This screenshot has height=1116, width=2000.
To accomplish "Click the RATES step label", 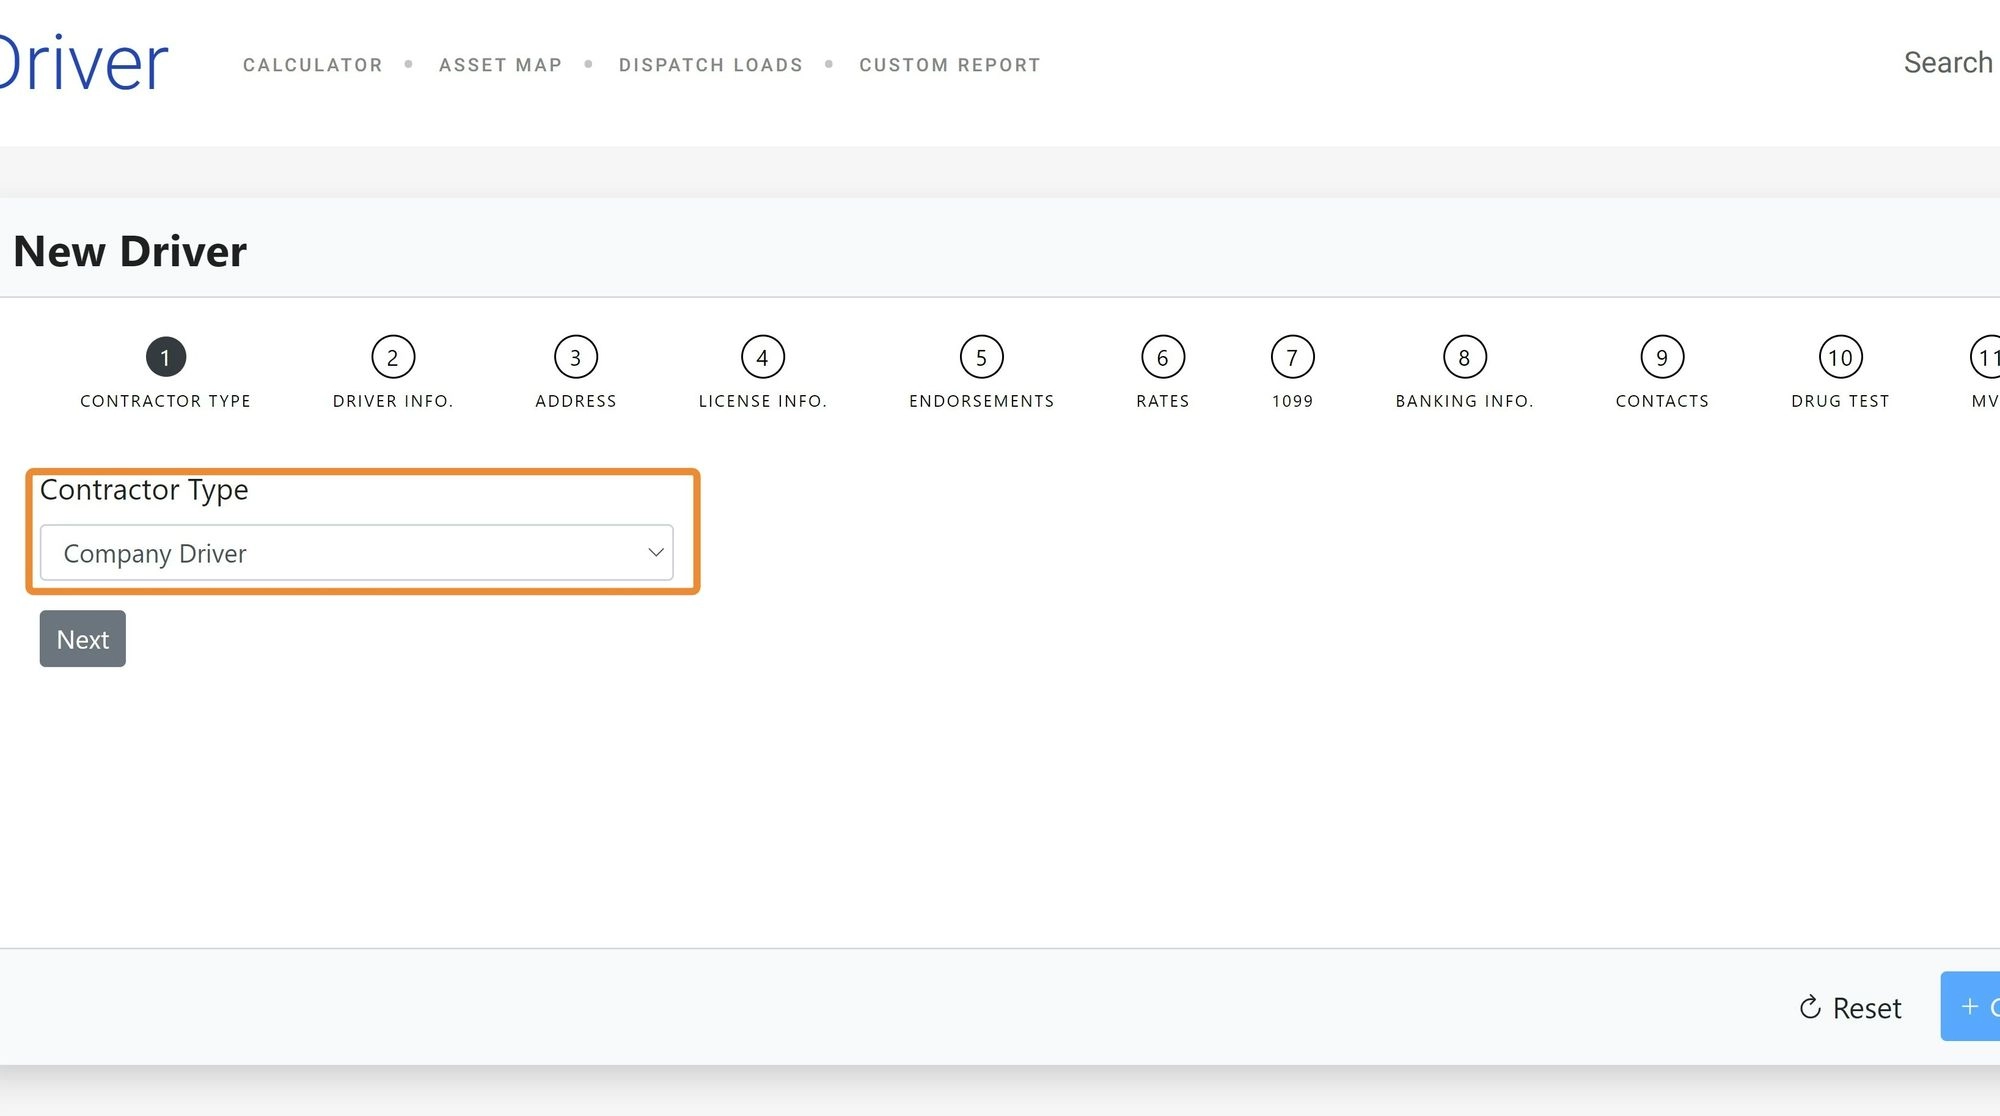I will pyautogui.click(x=1163, y=401).
